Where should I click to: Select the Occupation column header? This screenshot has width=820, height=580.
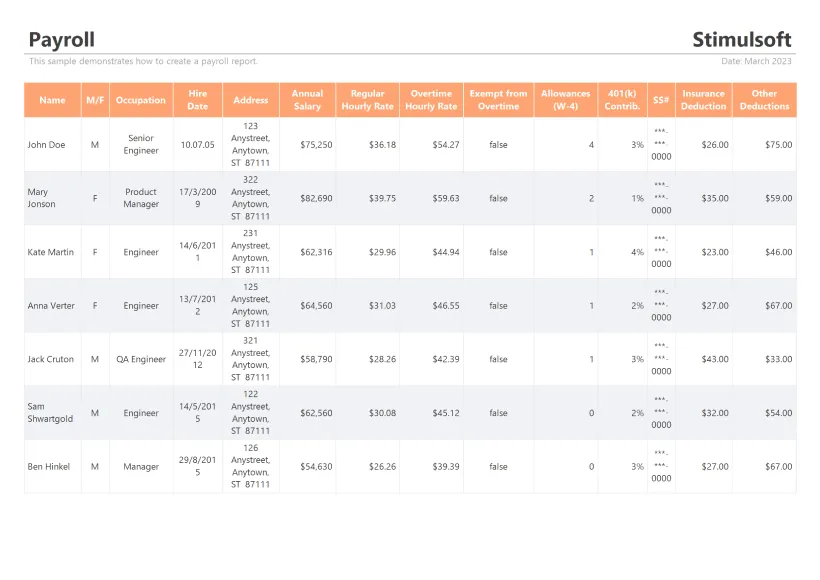coord(141,100)
